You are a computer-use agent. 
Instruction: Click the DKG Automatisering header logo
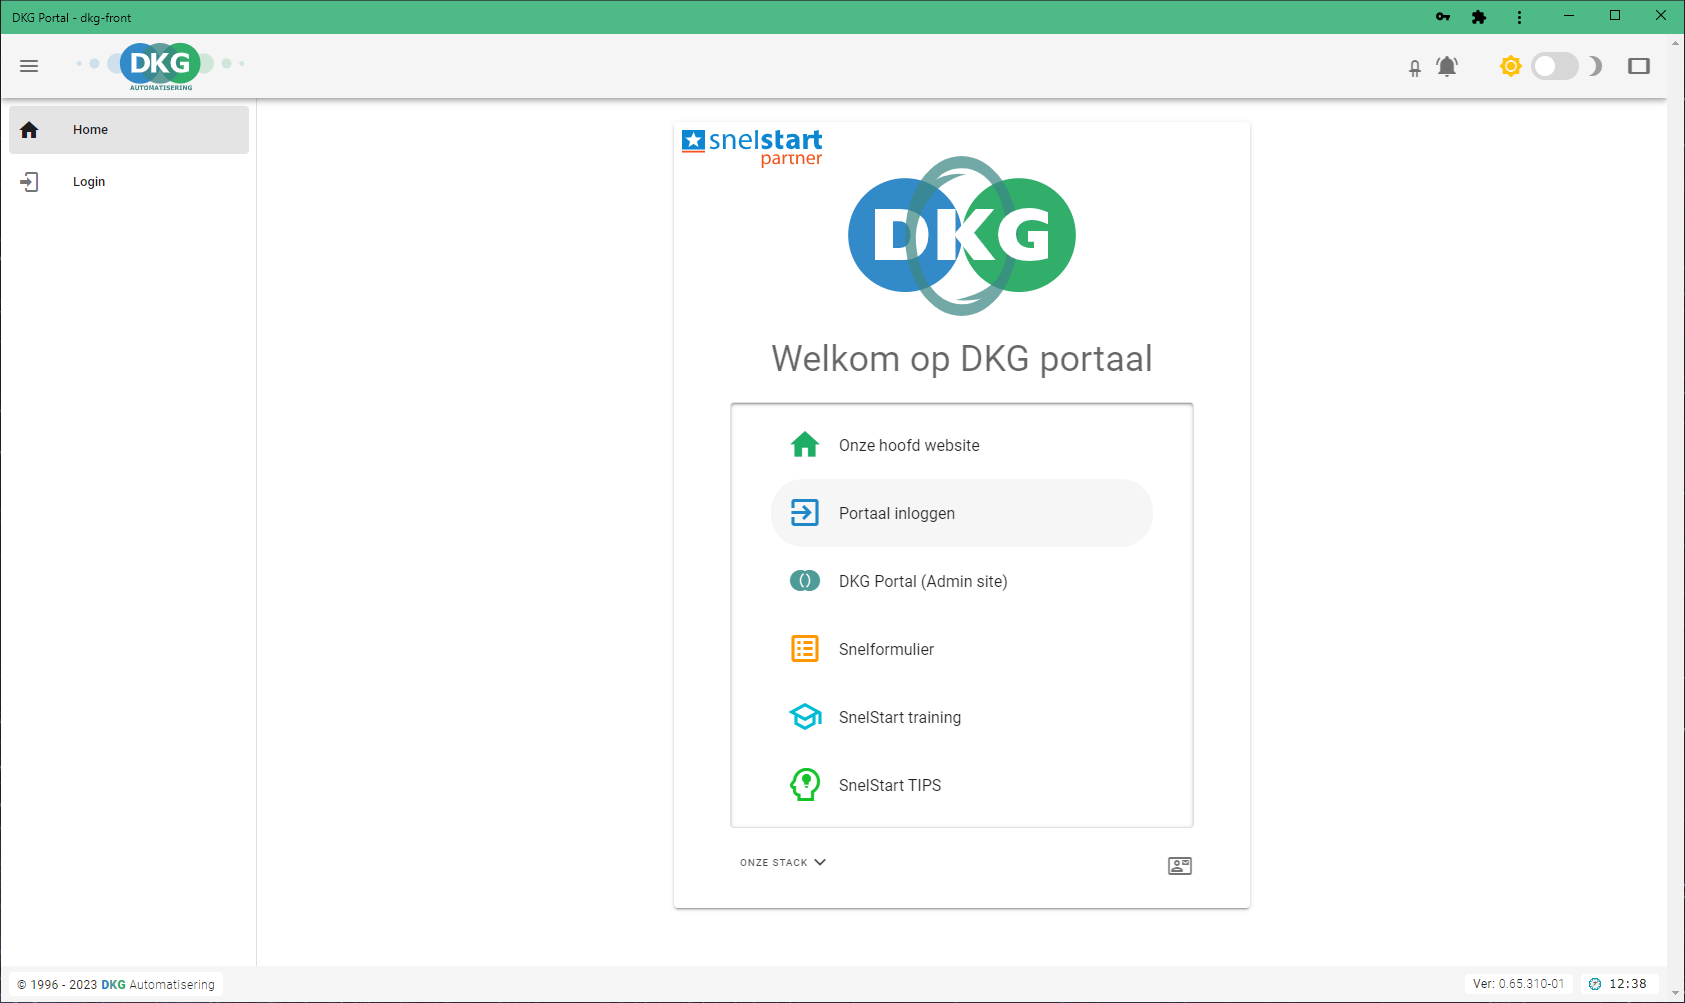pyautogui.click(x=161, y=66)
